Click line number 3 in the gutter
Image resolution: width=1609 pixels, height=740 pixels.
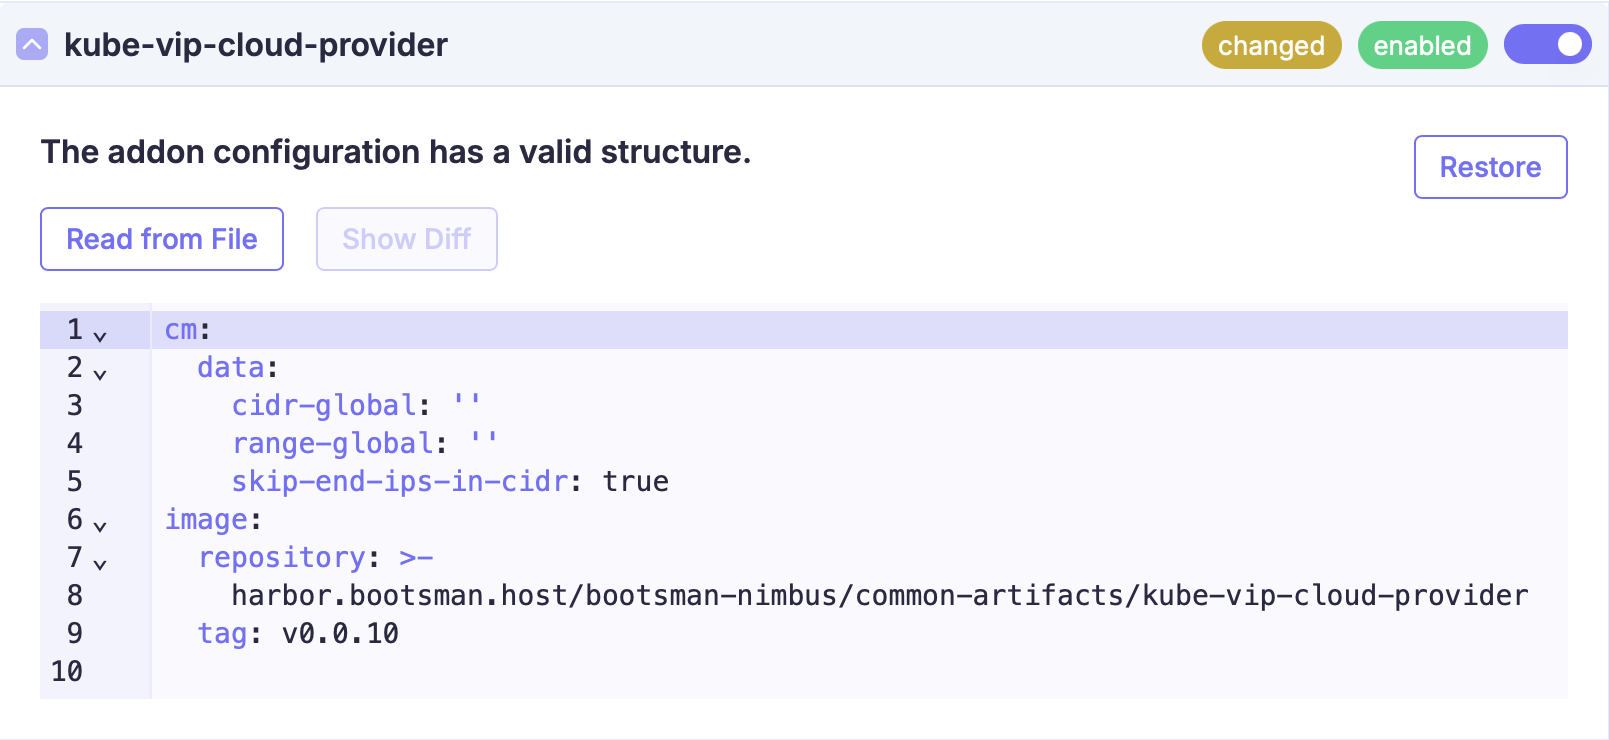click(x=75, y=405)
